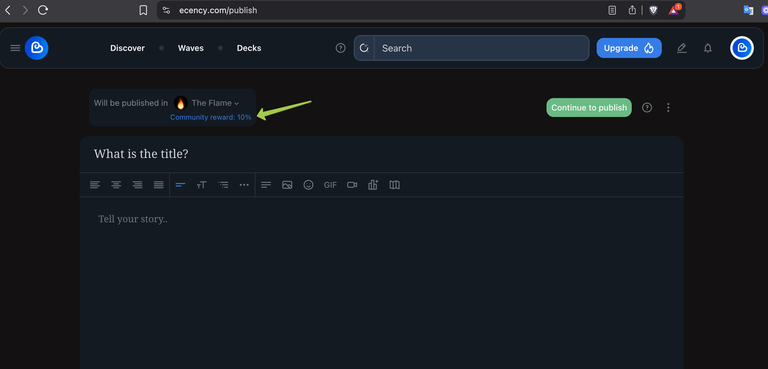768x369 pixels.
Task: Go to Discover
Action: [127, 48]
